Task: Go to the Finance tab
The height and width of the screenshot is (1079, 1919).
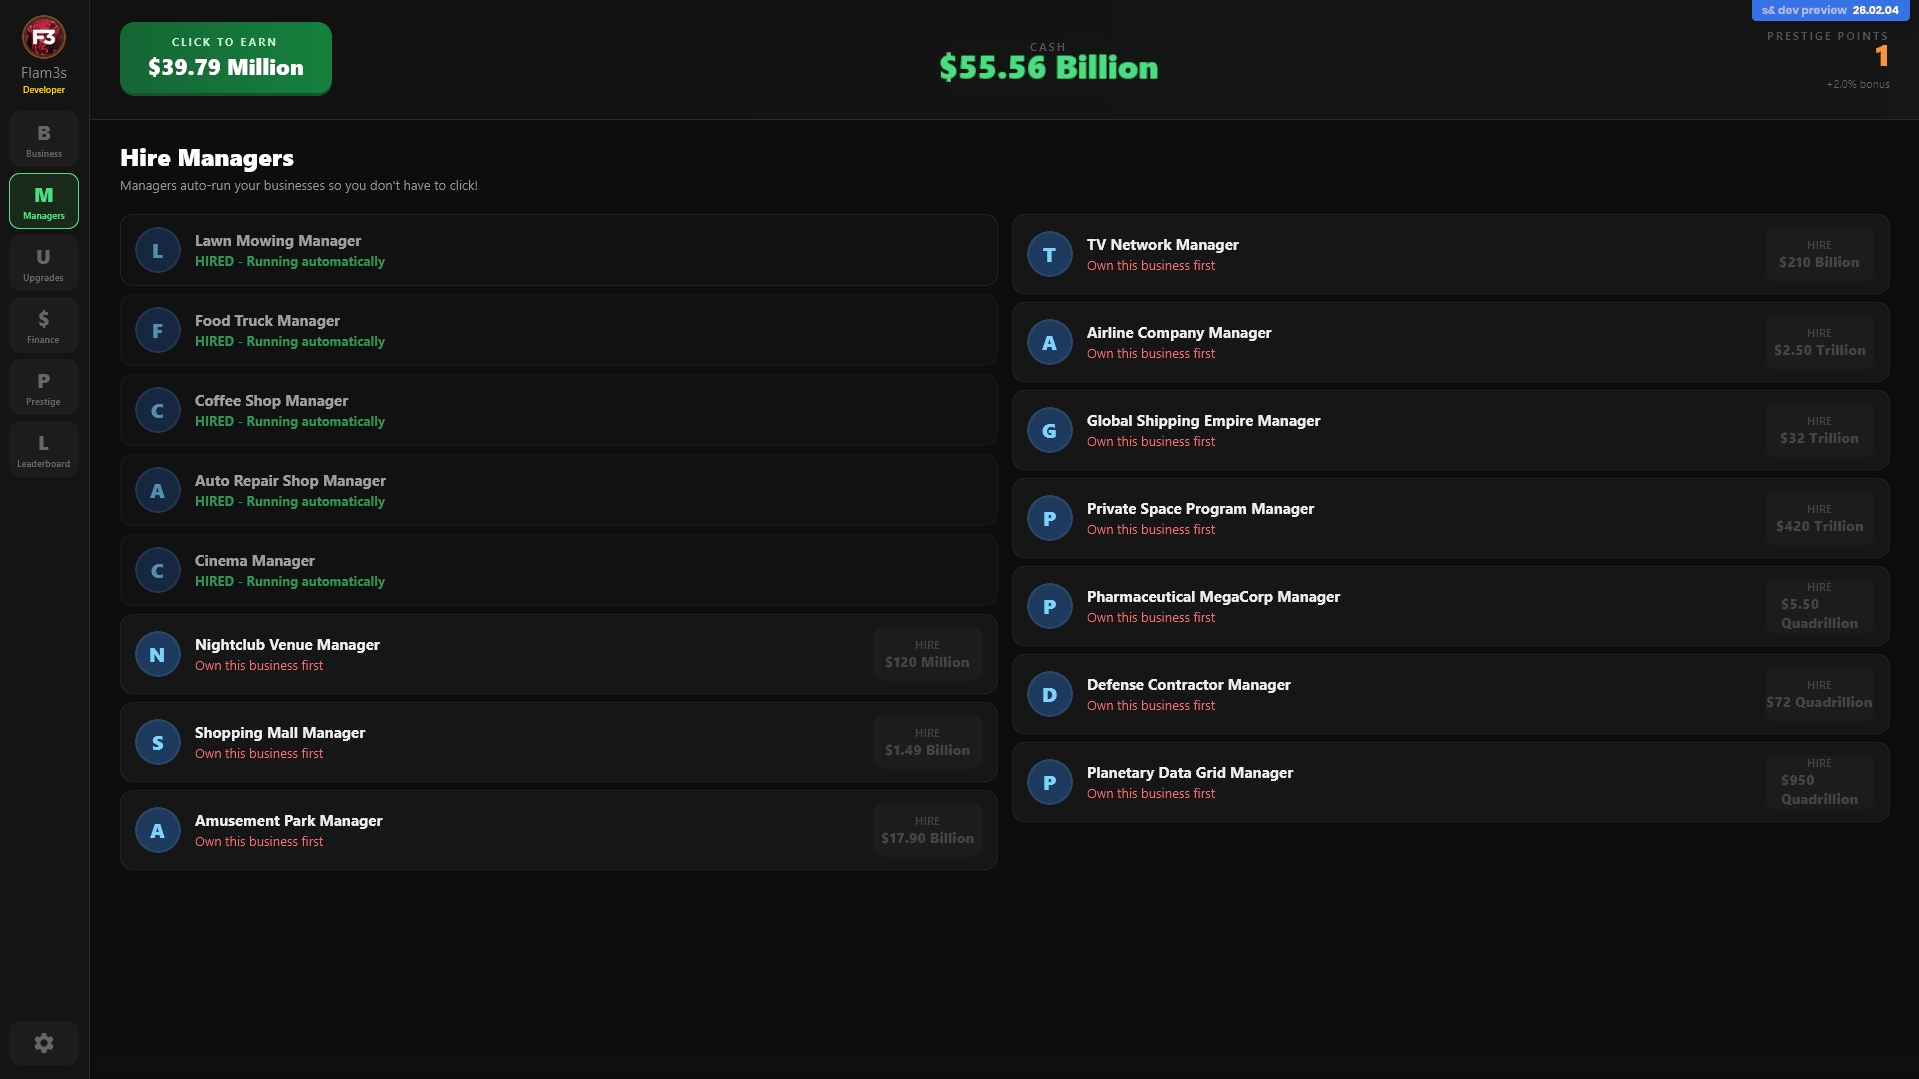Action: point(44,326)
